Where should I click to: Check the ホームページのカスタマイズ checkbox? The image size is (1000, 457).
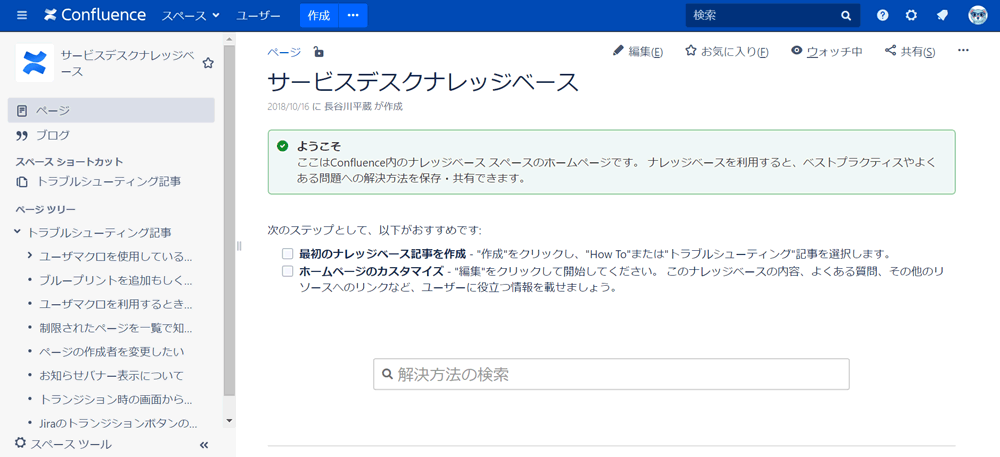point(288,272)
